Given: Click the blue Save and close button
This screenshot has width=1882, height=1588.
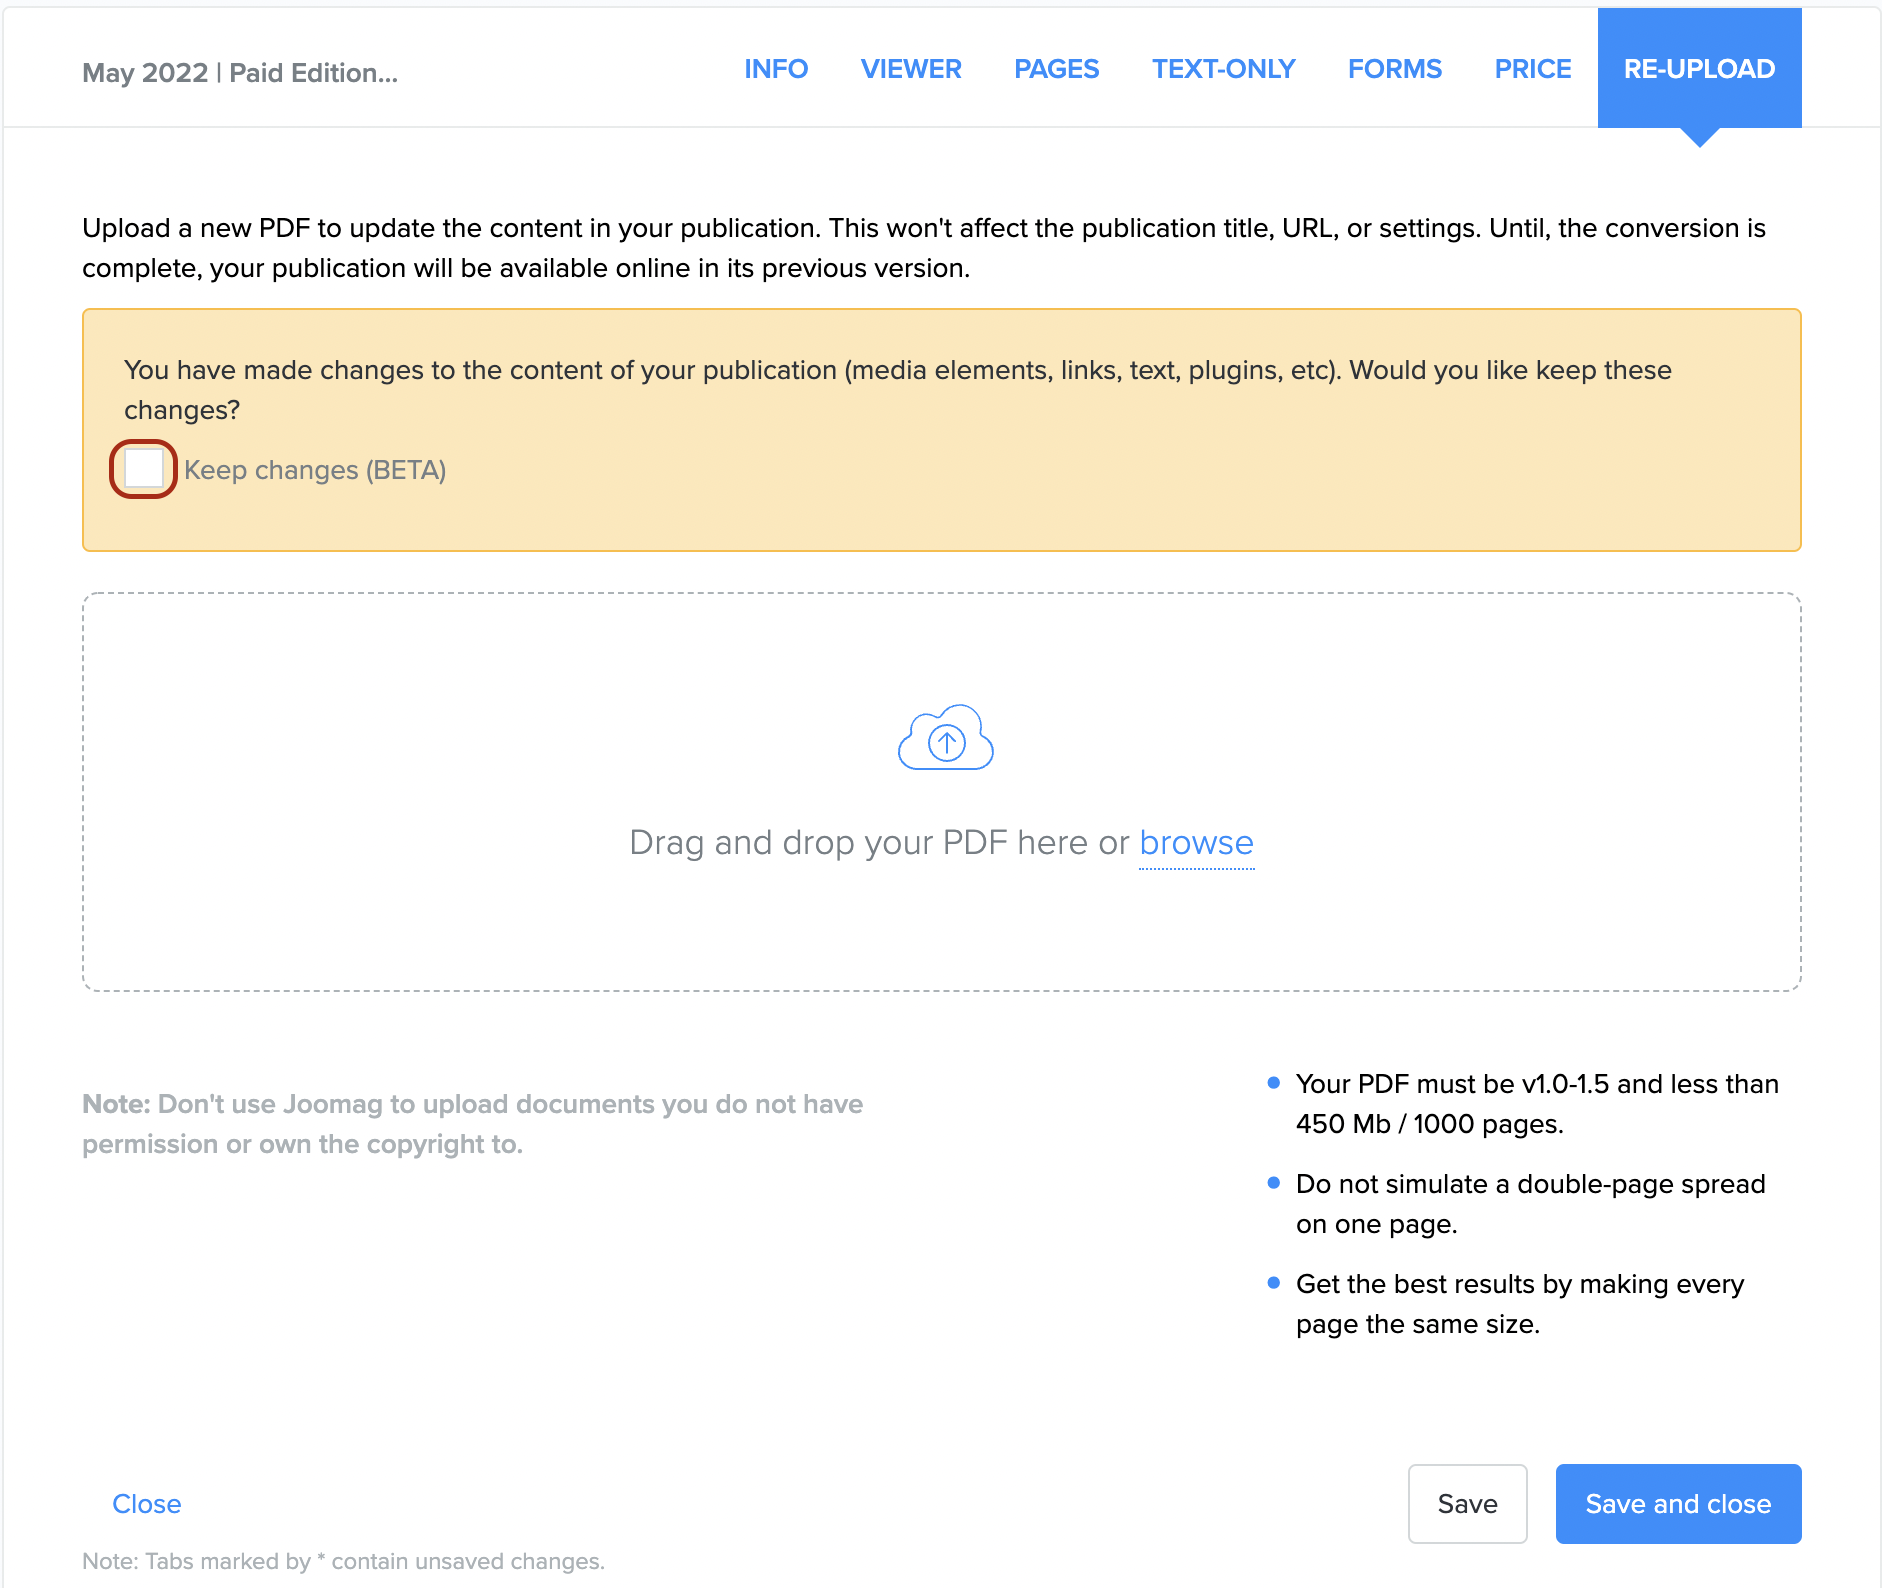Looking at the screenshot, I should 1678,1504.
